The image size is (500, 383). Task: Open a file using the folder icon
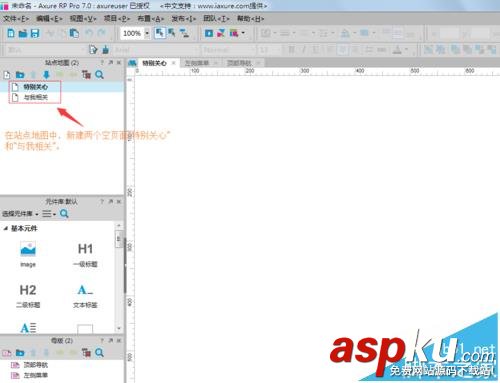pyautogui.click(x=23, y=33)
